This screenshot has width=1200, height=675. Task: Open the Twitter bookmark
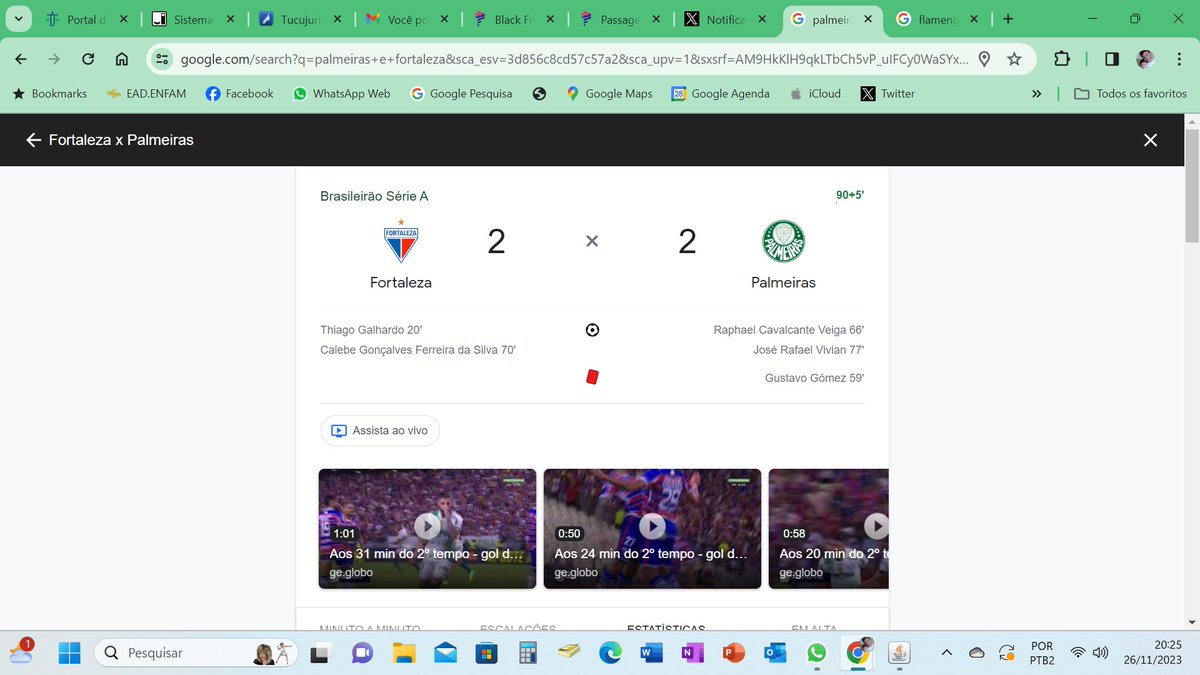pyautogui.click(x=888, y=94)
